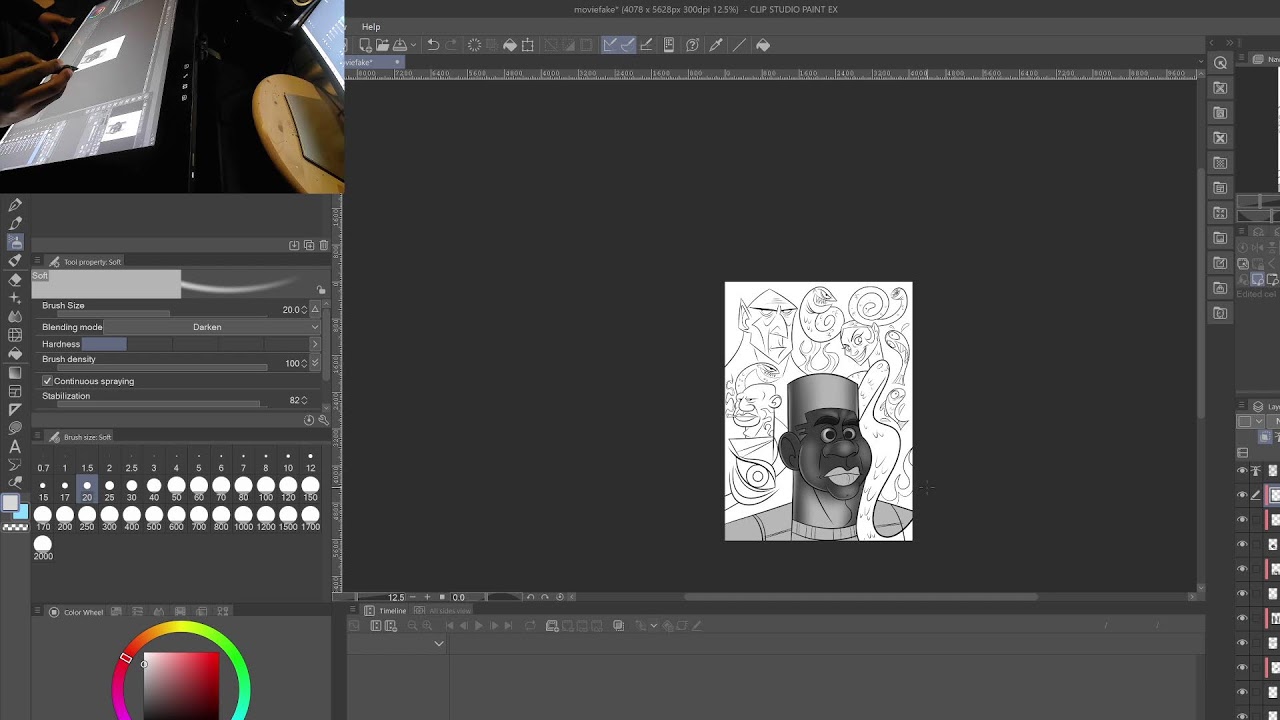This screenshot has height=720, width=1280.
Task: Click the last Fill bucket icon in the command bar
Action: 763,45
